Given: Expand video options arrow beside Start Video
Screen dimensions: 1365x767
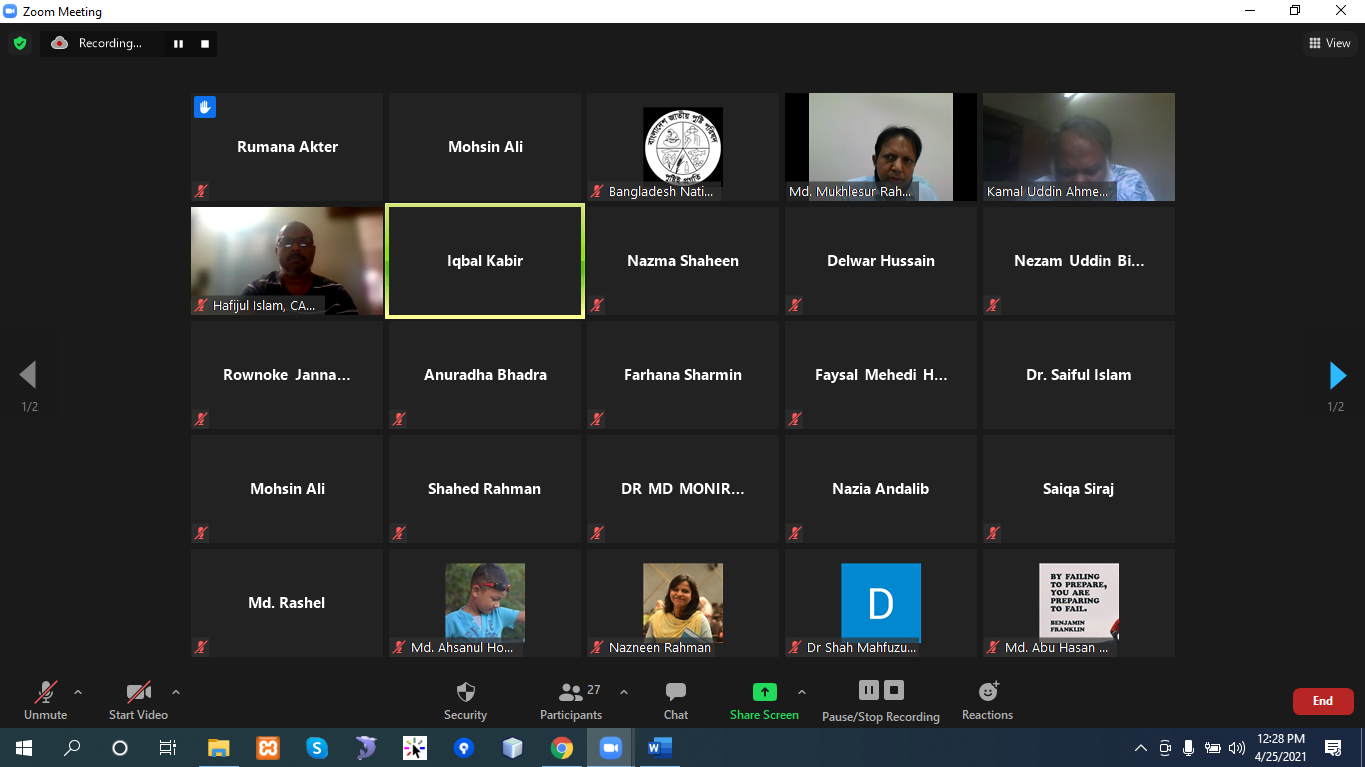Looking at the screenshot, I should (176, 692).
